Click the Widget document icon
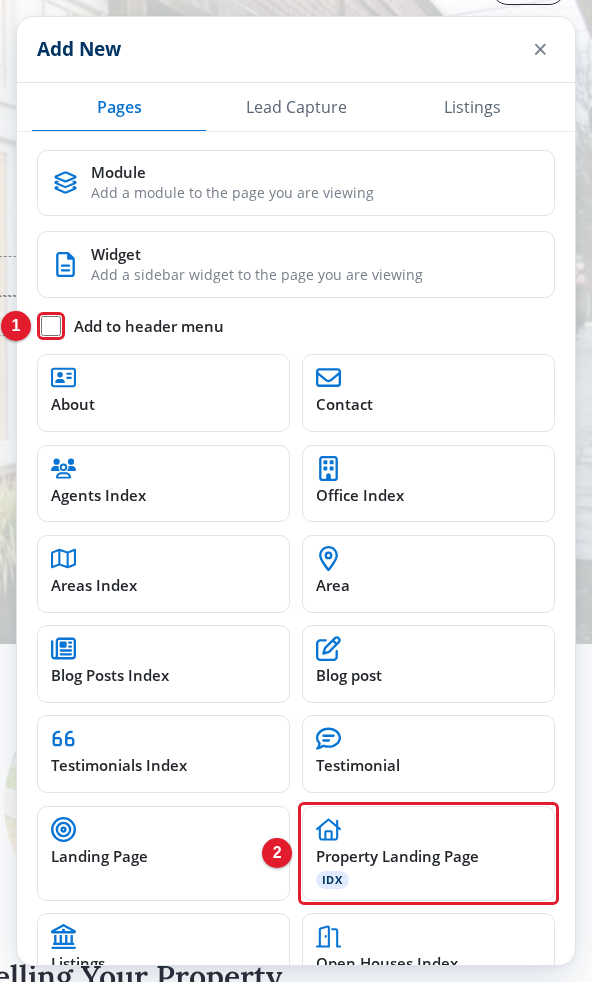This screenshot has height=982, width=592. 65,264
